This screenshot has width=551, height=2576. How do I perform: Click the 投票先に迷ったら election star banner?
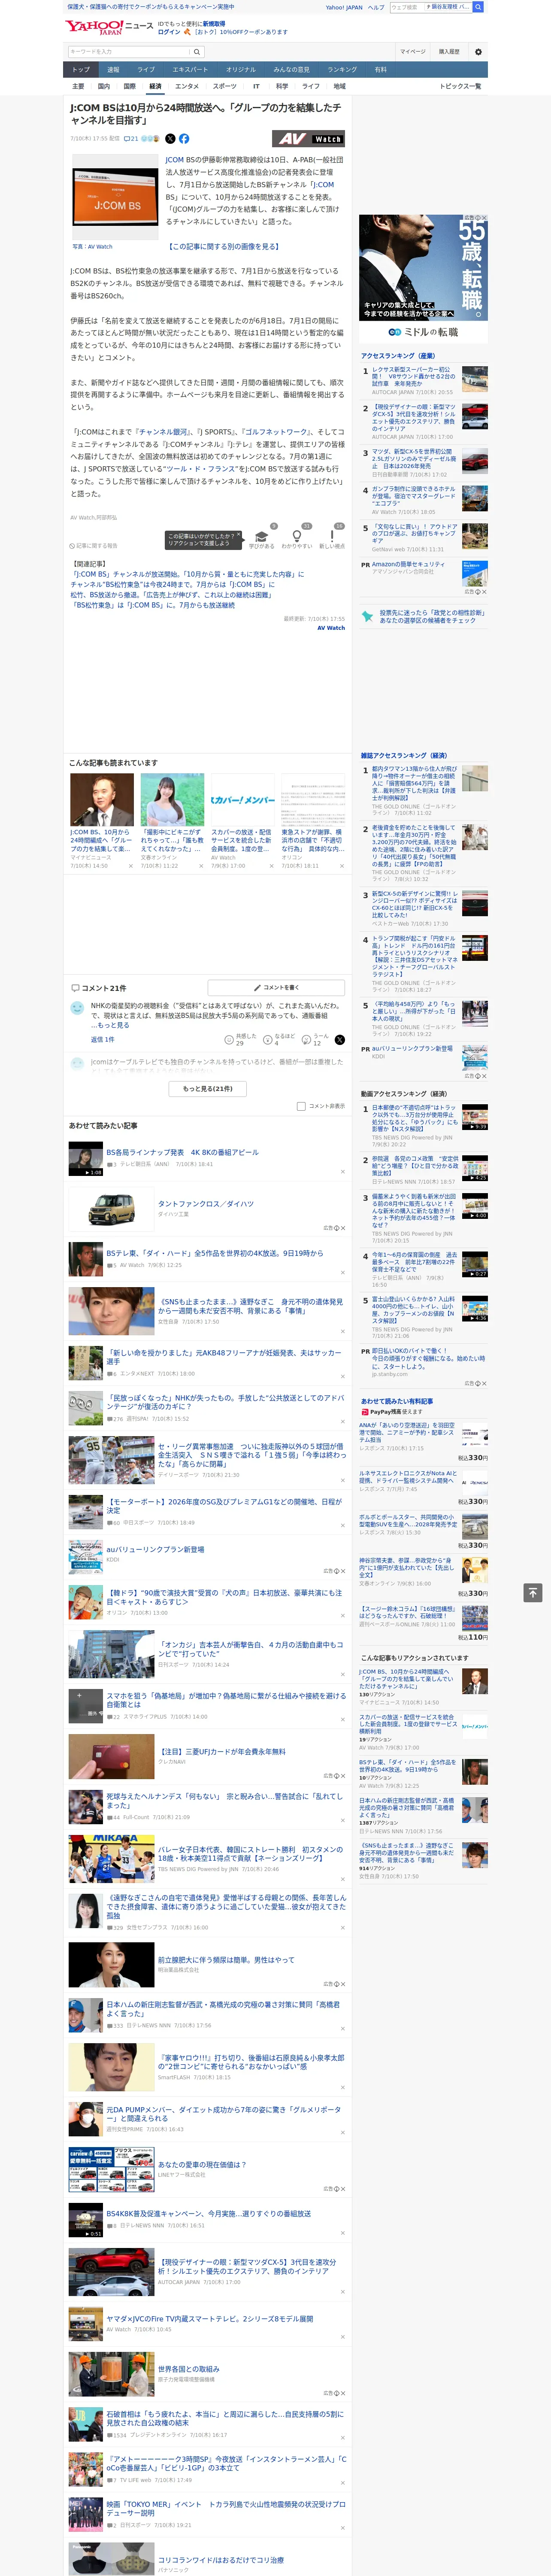424,617
